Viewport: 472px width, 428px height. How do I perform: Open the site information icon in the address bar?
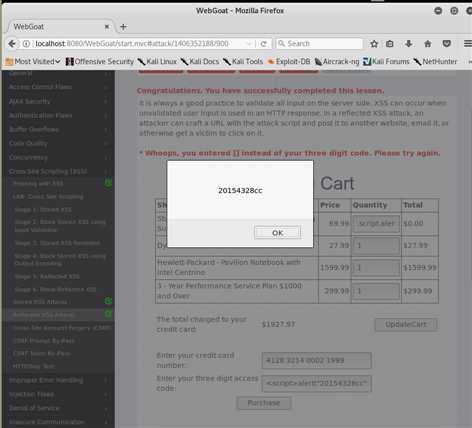coord(26,44)
